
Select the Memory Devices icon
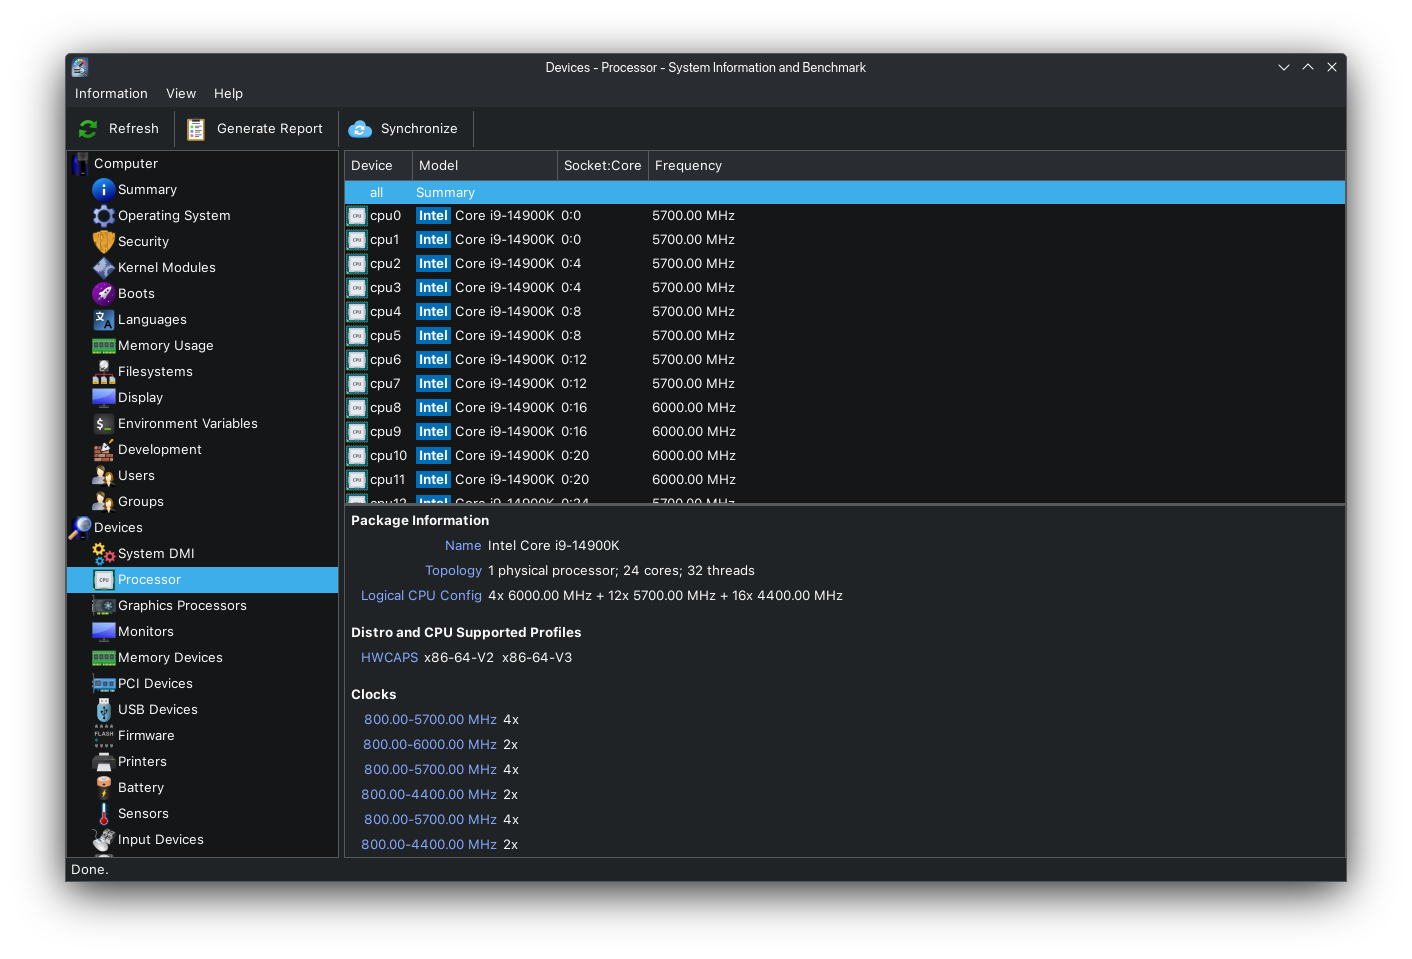tap(103, 658)
